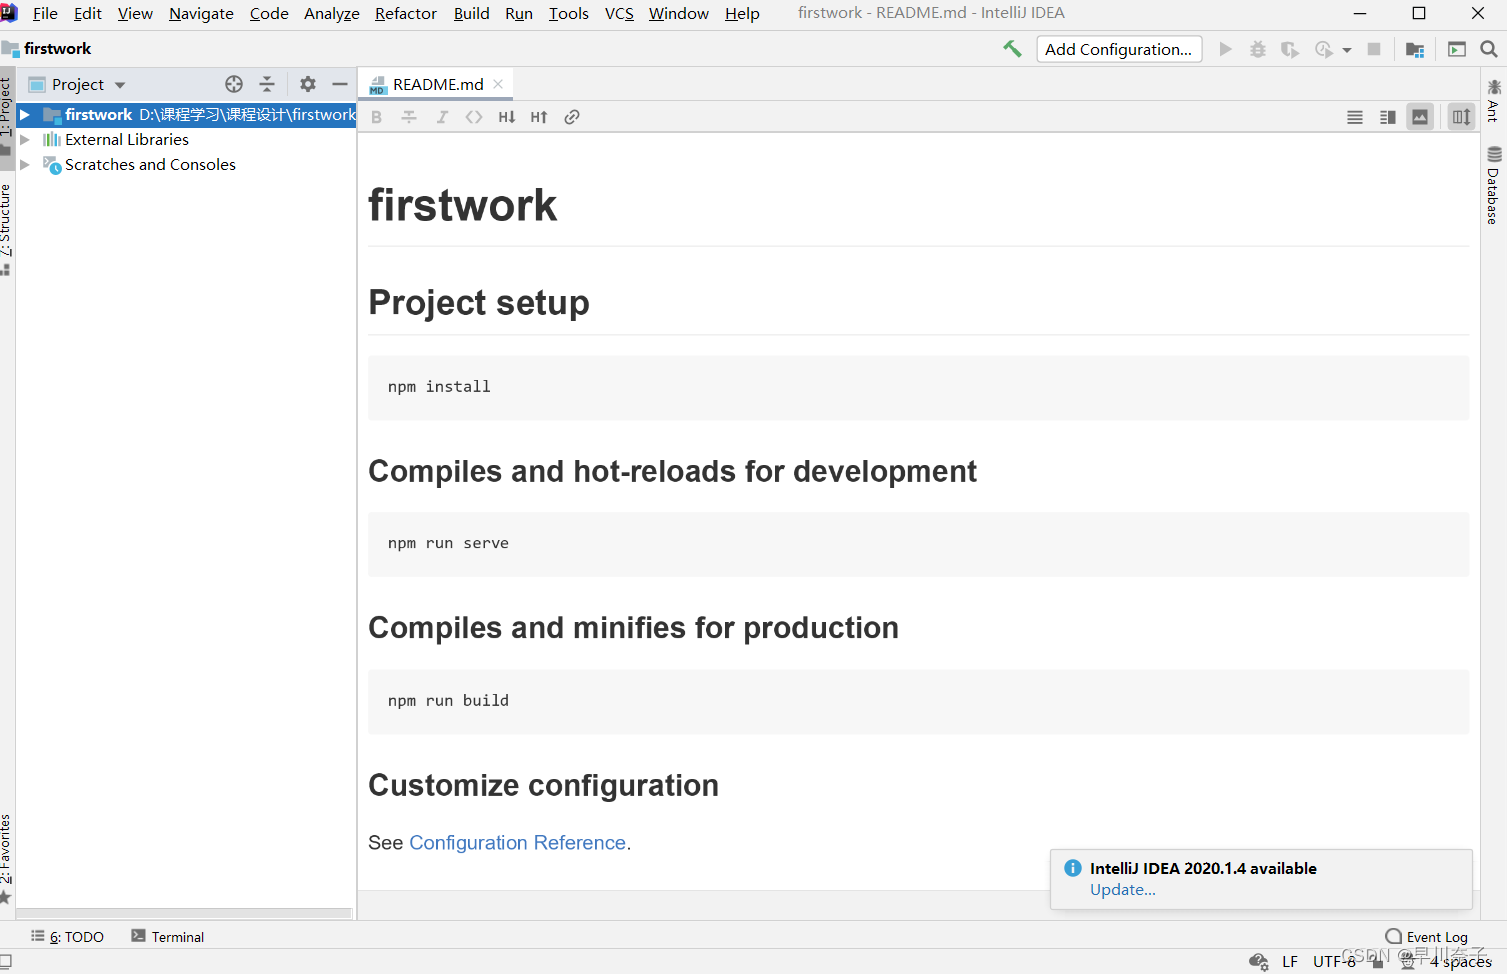The height and width of the screenshot is (974, 1507).
Task: Switch to editor-only view mode
Action: 1355,117
